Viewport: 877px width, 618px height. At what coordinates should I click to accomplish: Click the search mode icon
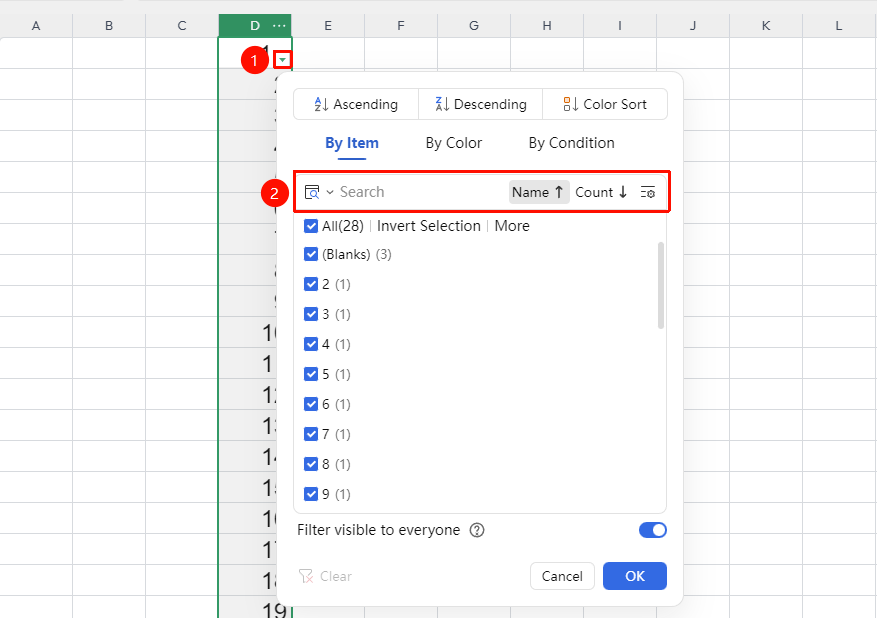point(312,192)
